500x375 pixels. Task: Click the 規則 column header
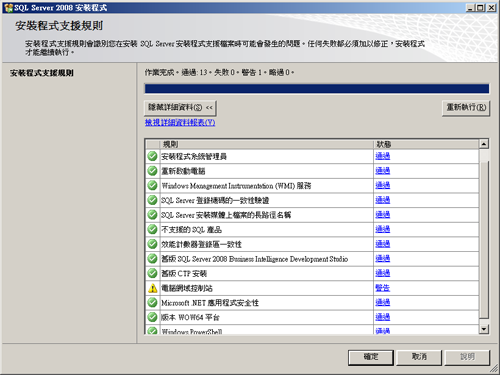(x=266, y=144)
